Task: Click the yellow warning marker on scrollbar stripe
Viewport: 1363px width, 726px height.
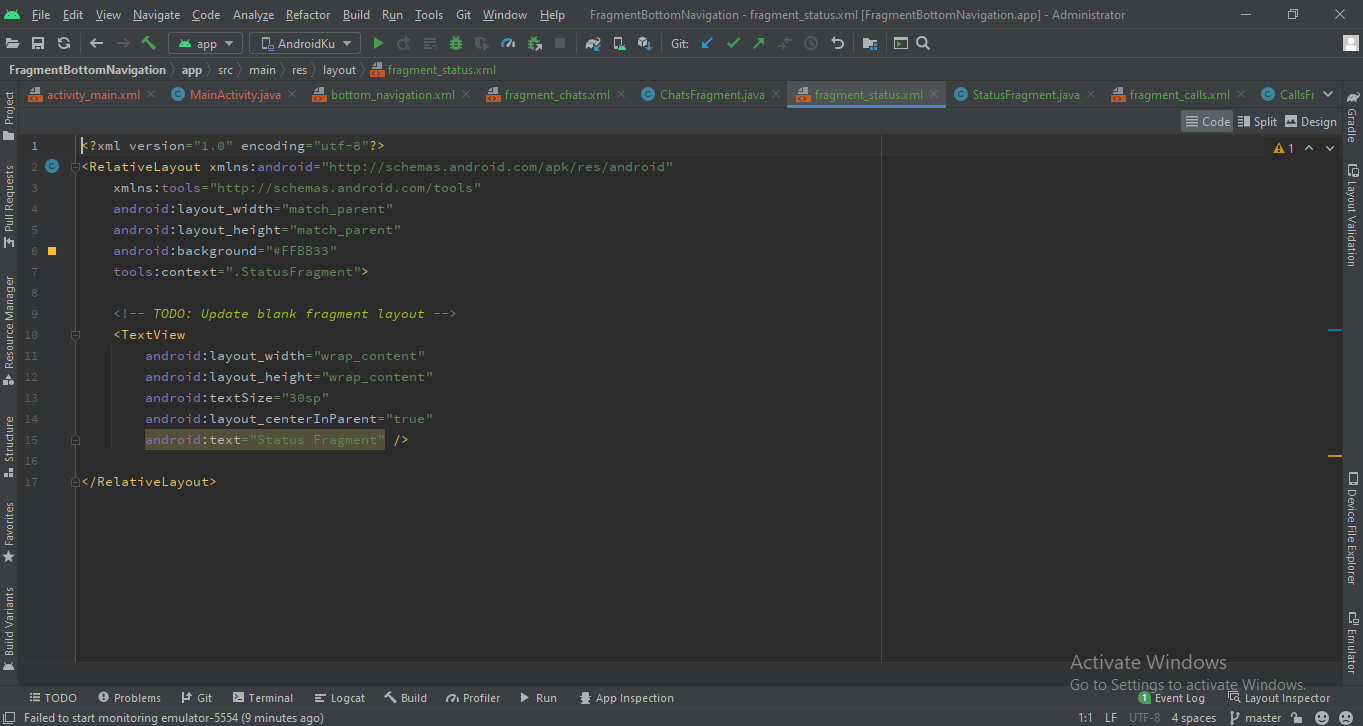Action: click(1334, 456)
